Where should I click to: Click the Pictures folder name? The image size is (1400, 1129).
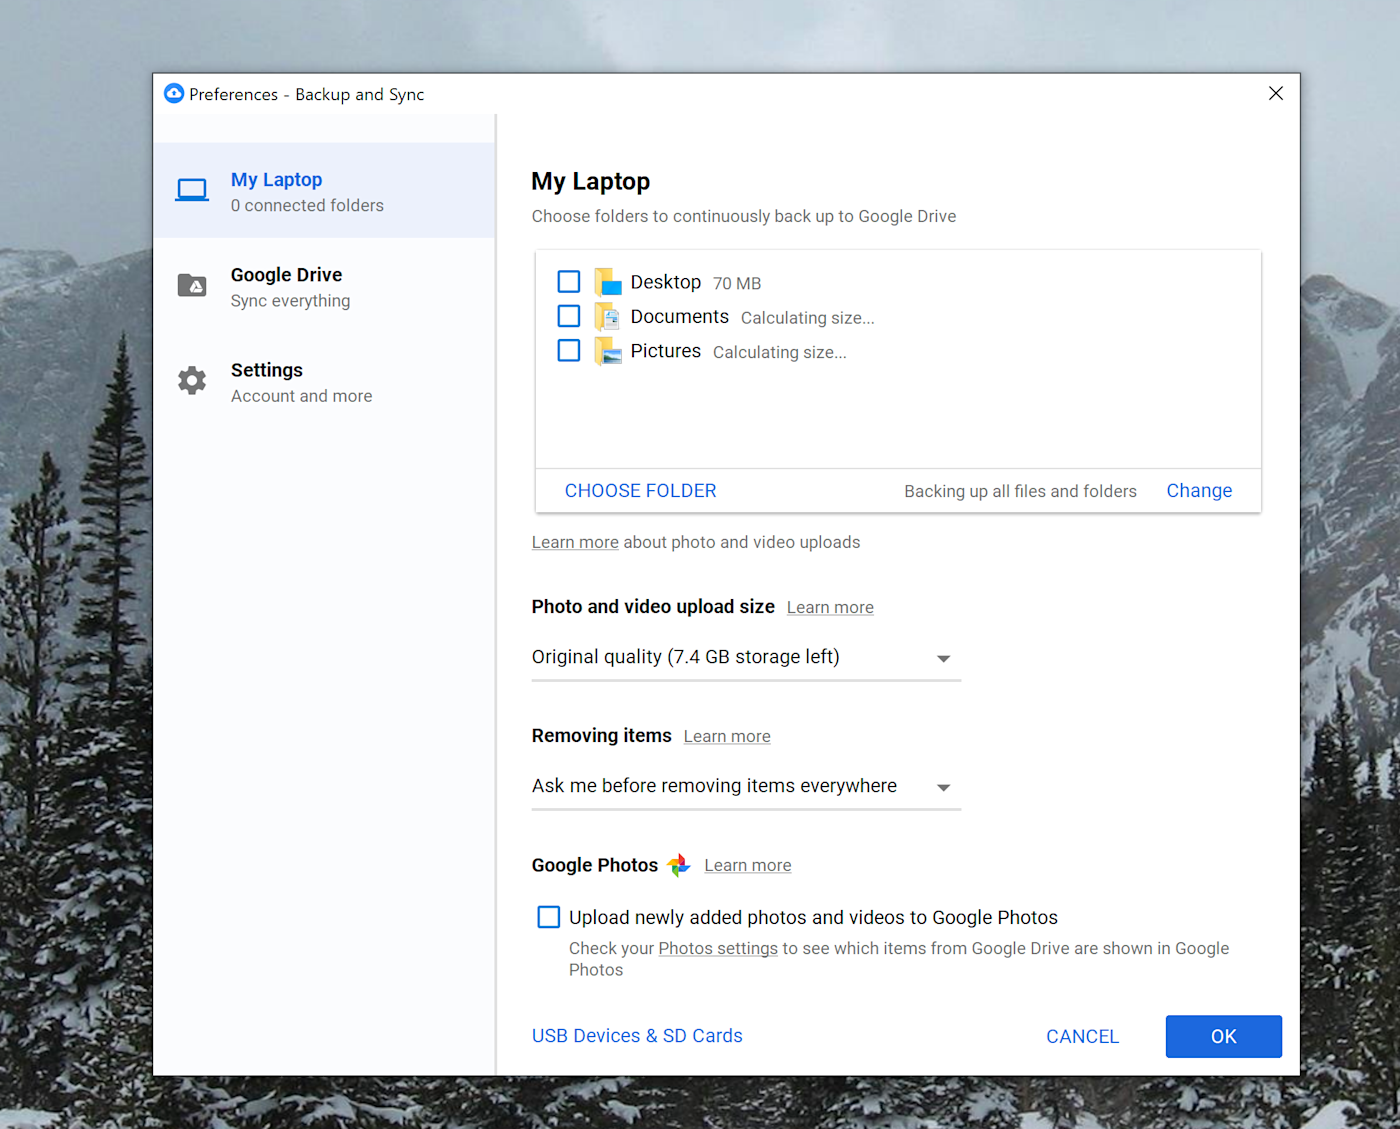coord(666,351)
